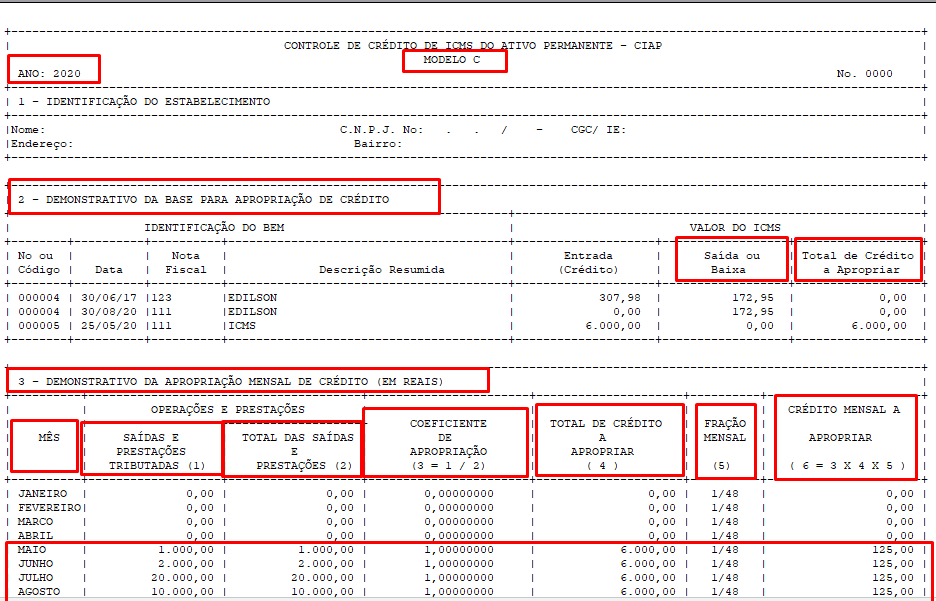Click the 'JANEIRO' month row label

[x=42, y=494]
